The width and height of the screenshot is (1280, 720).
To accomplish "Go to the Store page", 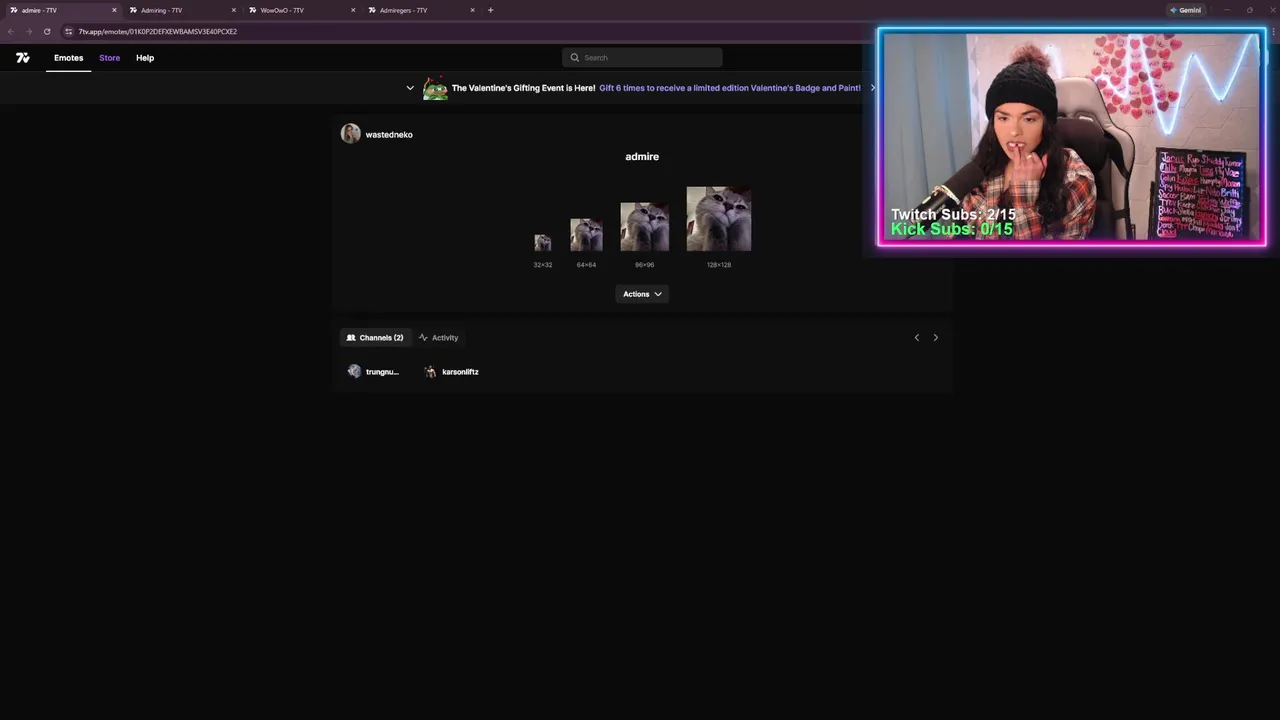I will click(110, 58).
